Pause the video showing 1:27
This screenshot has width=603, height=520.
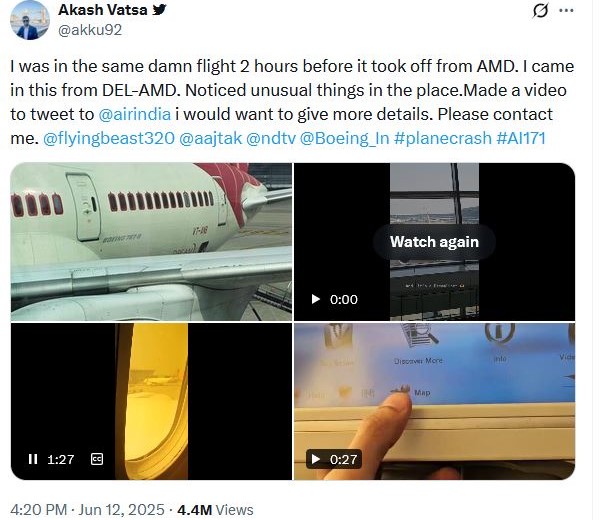pos(33,459)
